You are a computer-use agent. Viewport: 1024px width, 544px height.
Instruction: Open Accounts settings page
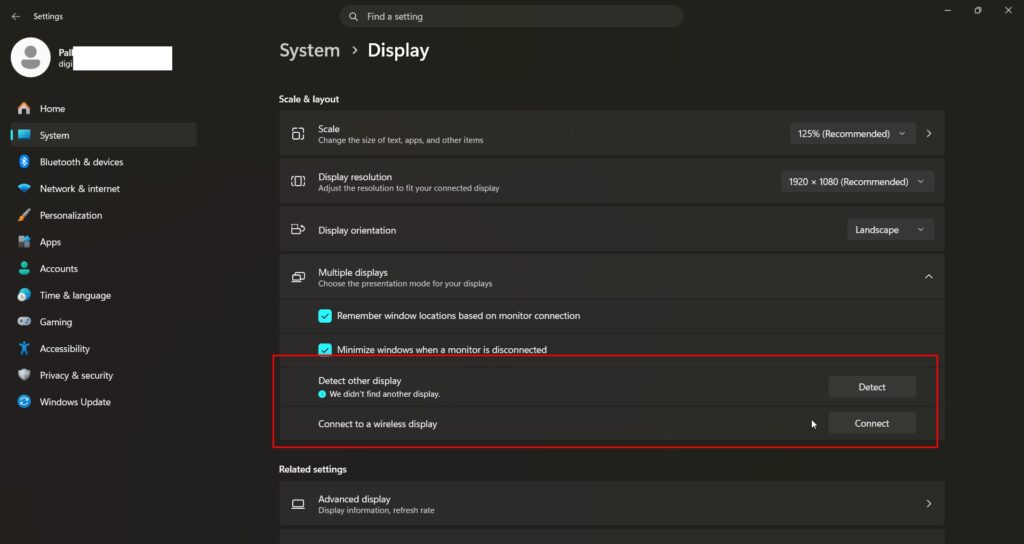pyautogui.click(x=103, y=268)
